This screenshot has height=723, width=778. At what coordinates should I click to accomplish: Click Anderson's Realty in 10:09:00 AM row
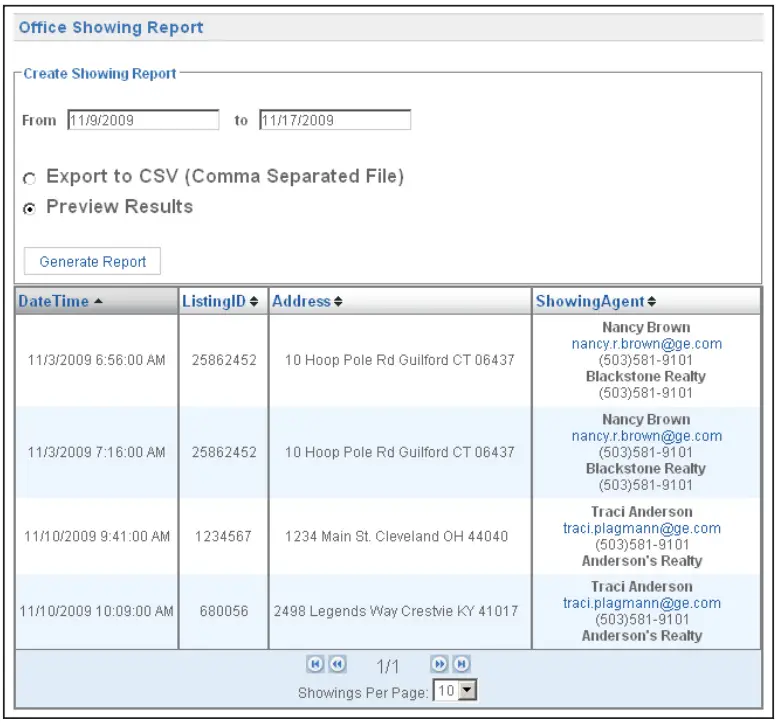[642, 636]
